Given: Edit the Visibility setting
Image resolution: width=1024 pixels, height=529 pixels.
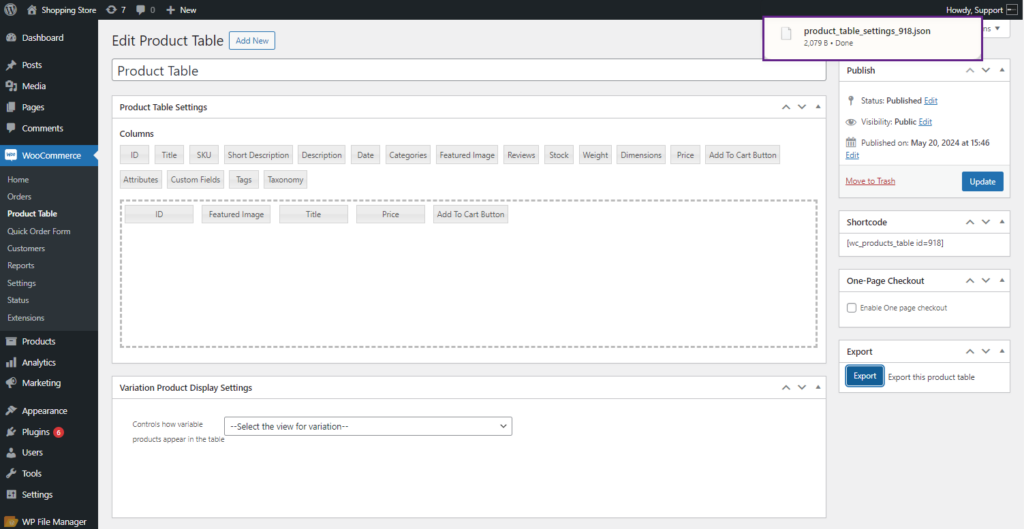Looking at the screenshot, I should coord(925,121).
